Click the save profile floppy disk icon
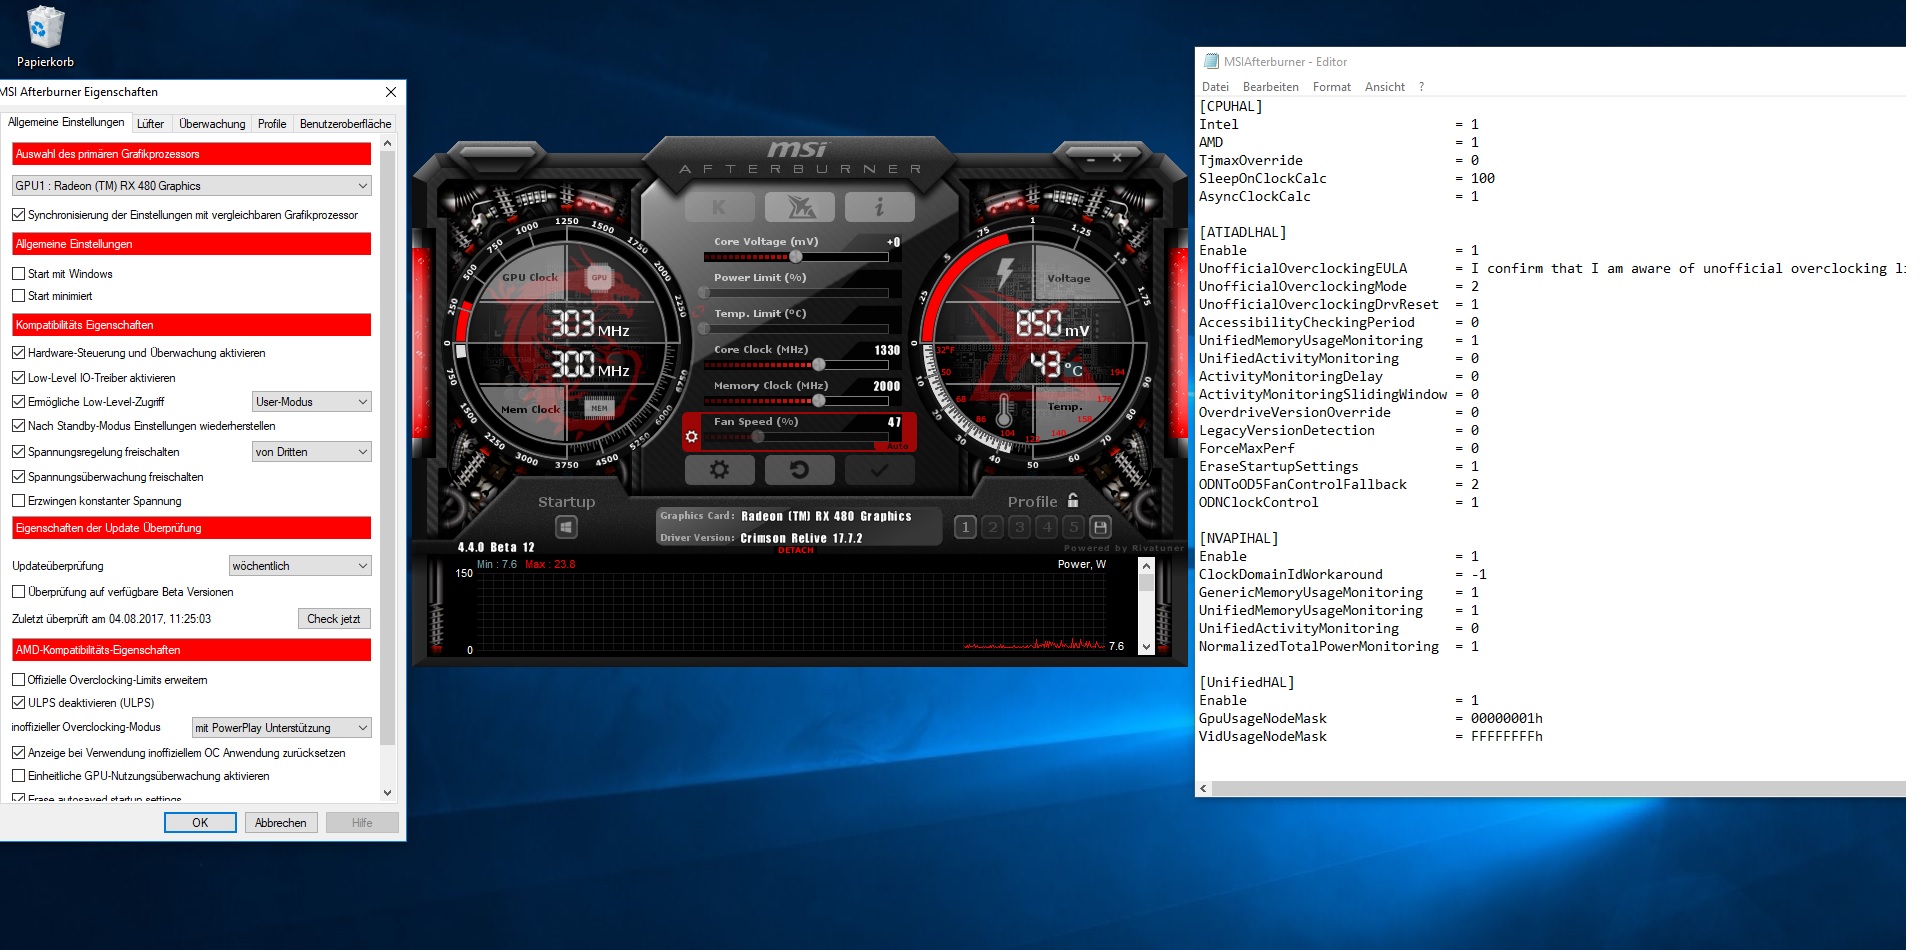The image size is (1922, 950). pyautogui.click(x=1100, y=527)
